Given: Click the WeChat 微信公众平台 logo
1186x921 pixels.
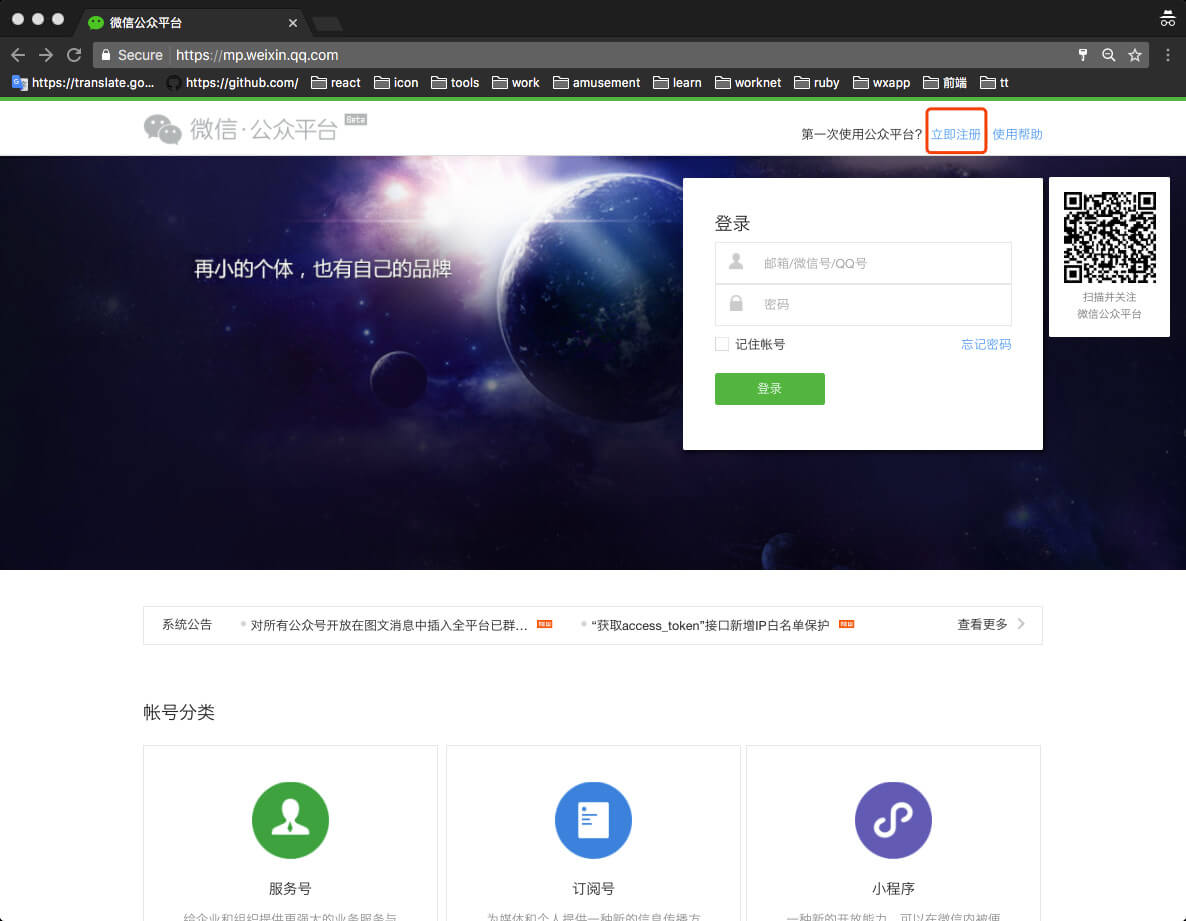Looking at the screenshot, I should tap(241, 128).
